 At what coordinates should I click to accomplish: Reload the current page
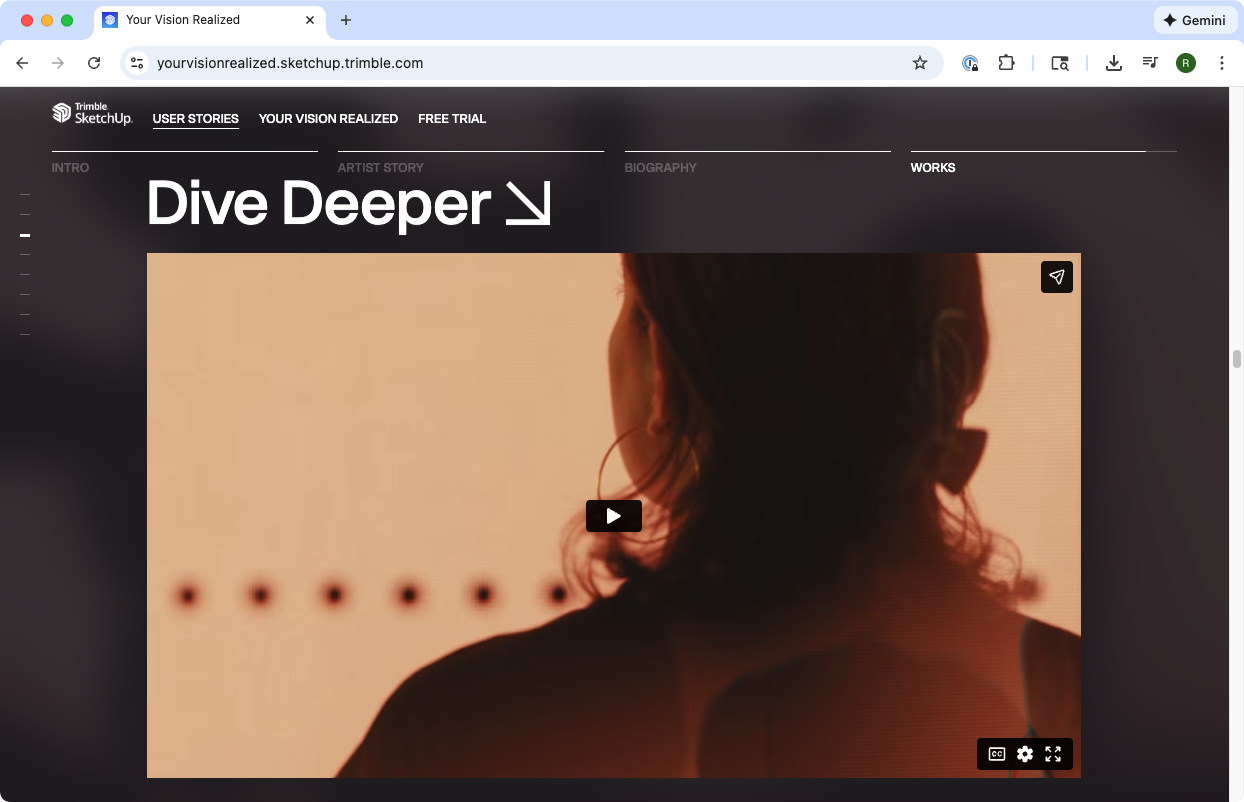94,63
